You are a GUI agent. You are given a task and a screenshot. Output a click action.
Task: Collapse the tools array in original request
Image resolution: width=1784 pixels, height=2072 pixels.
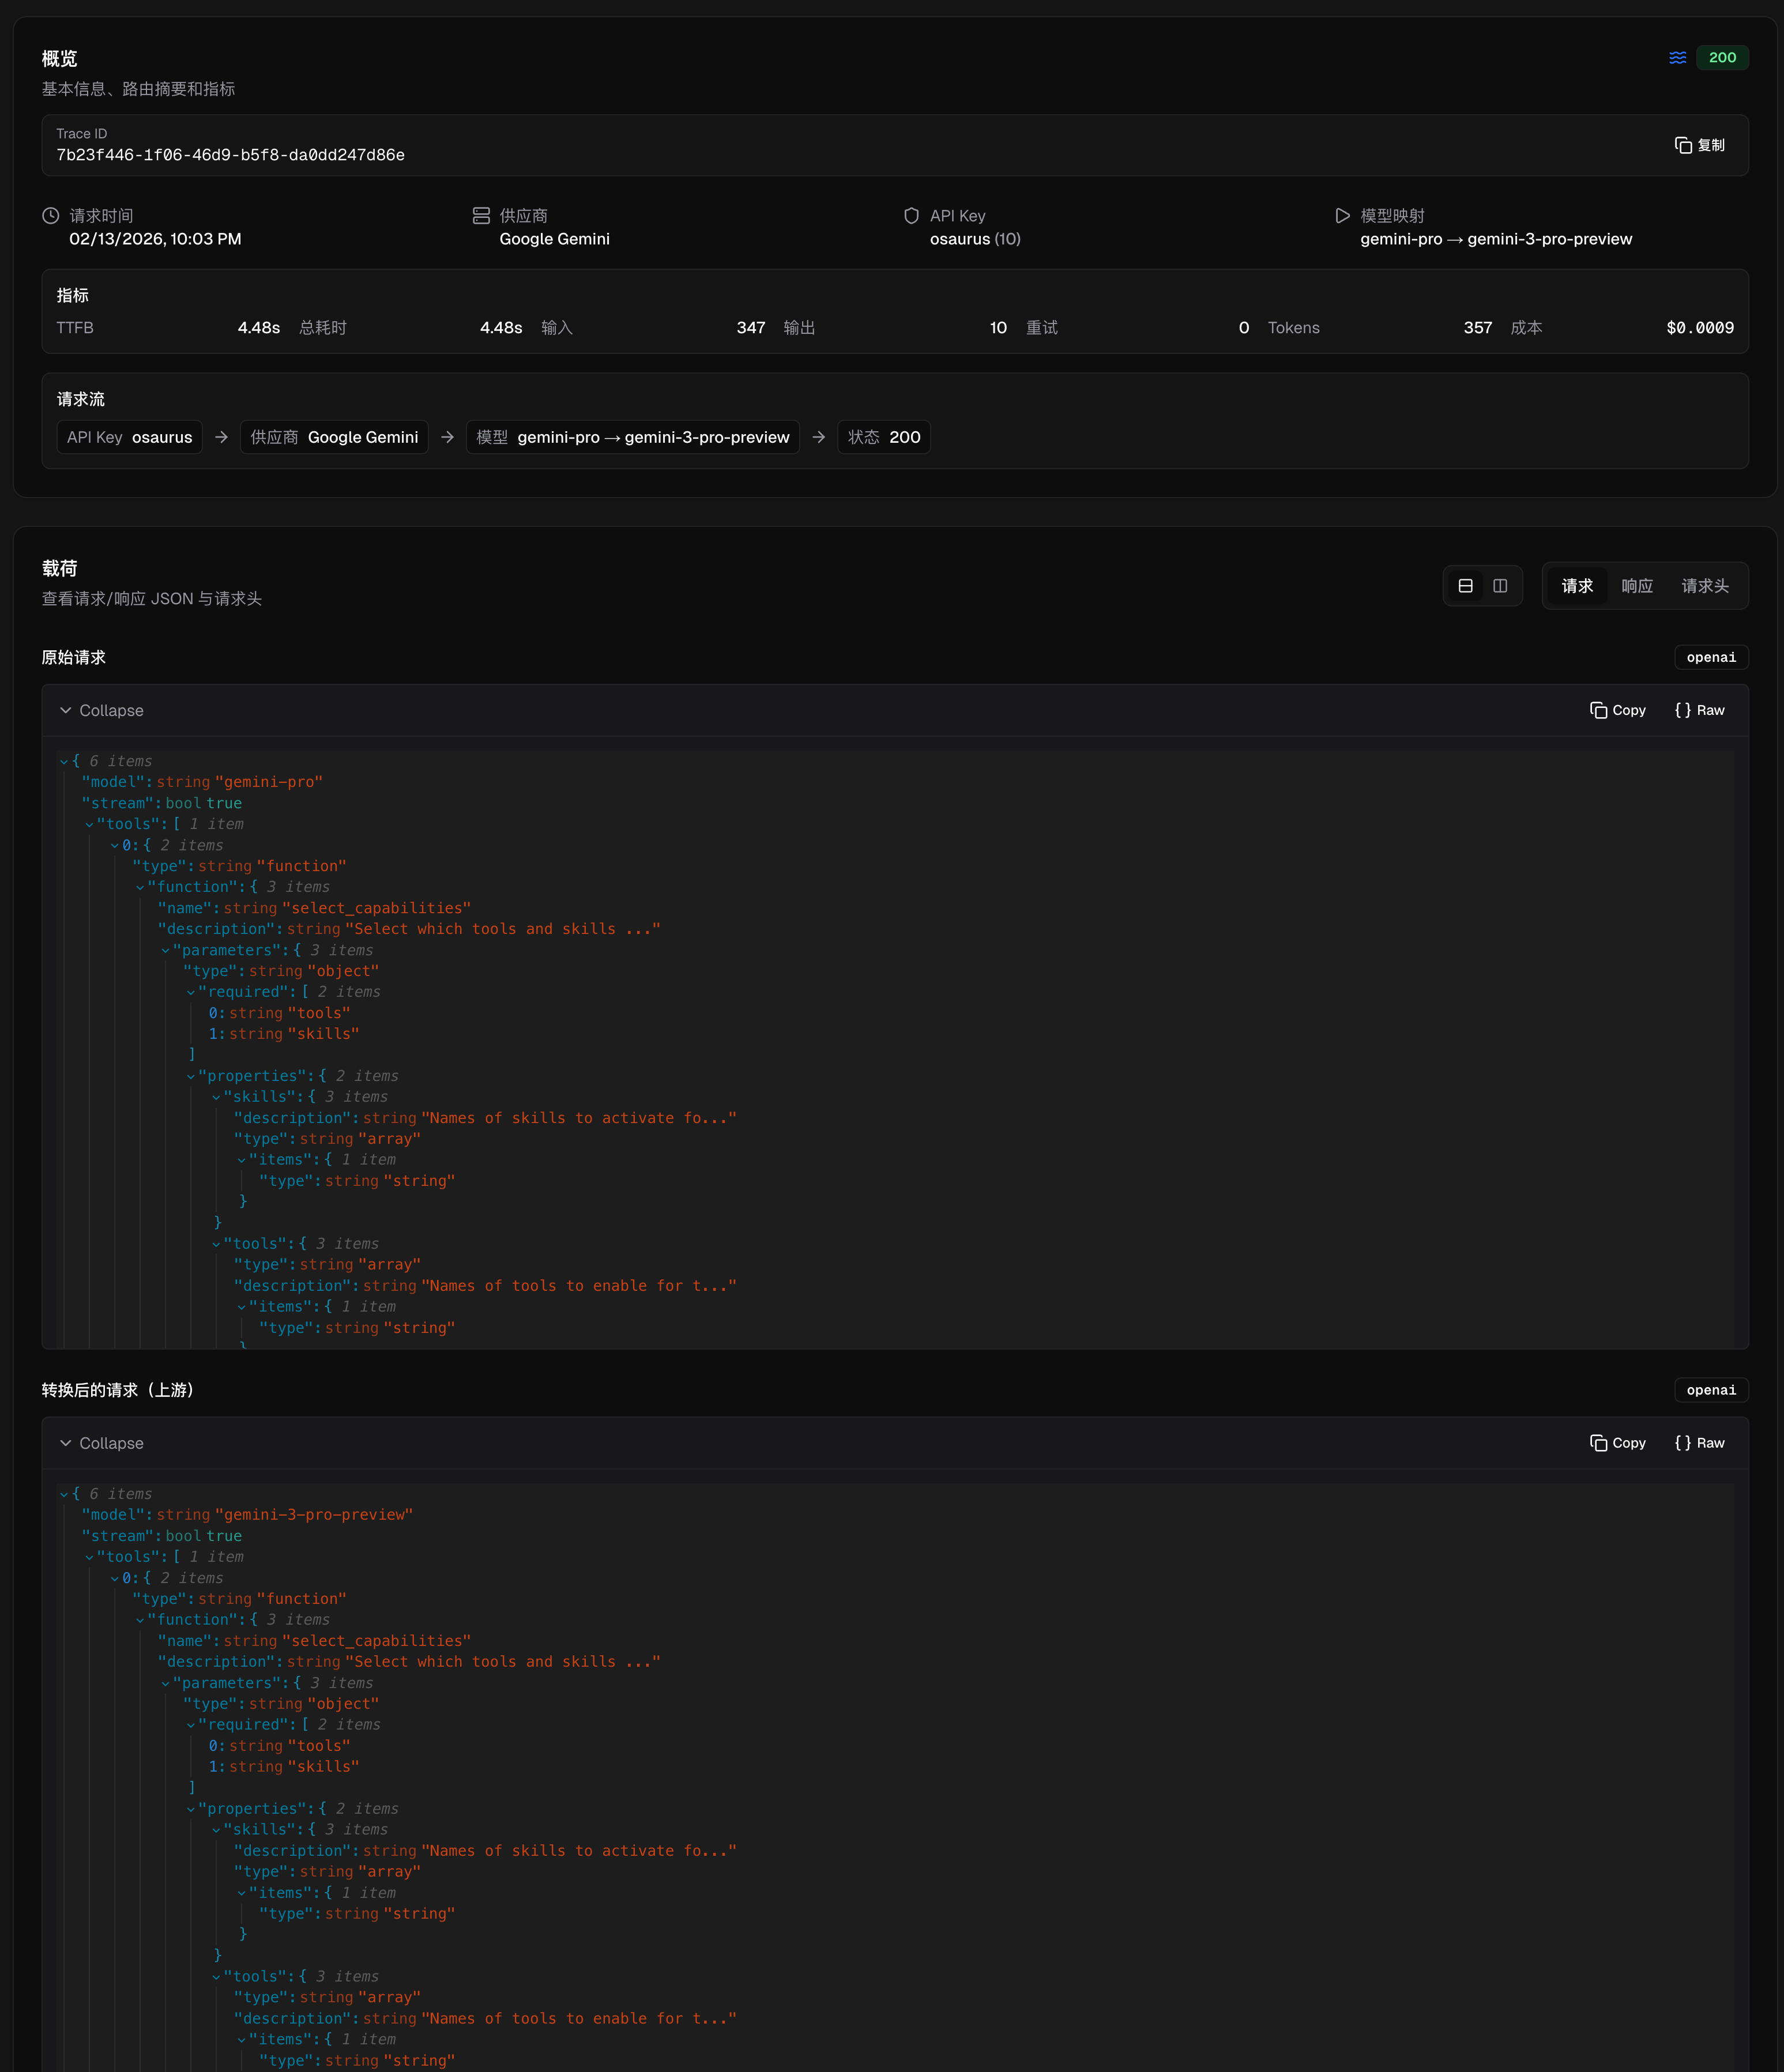(89, 823)
